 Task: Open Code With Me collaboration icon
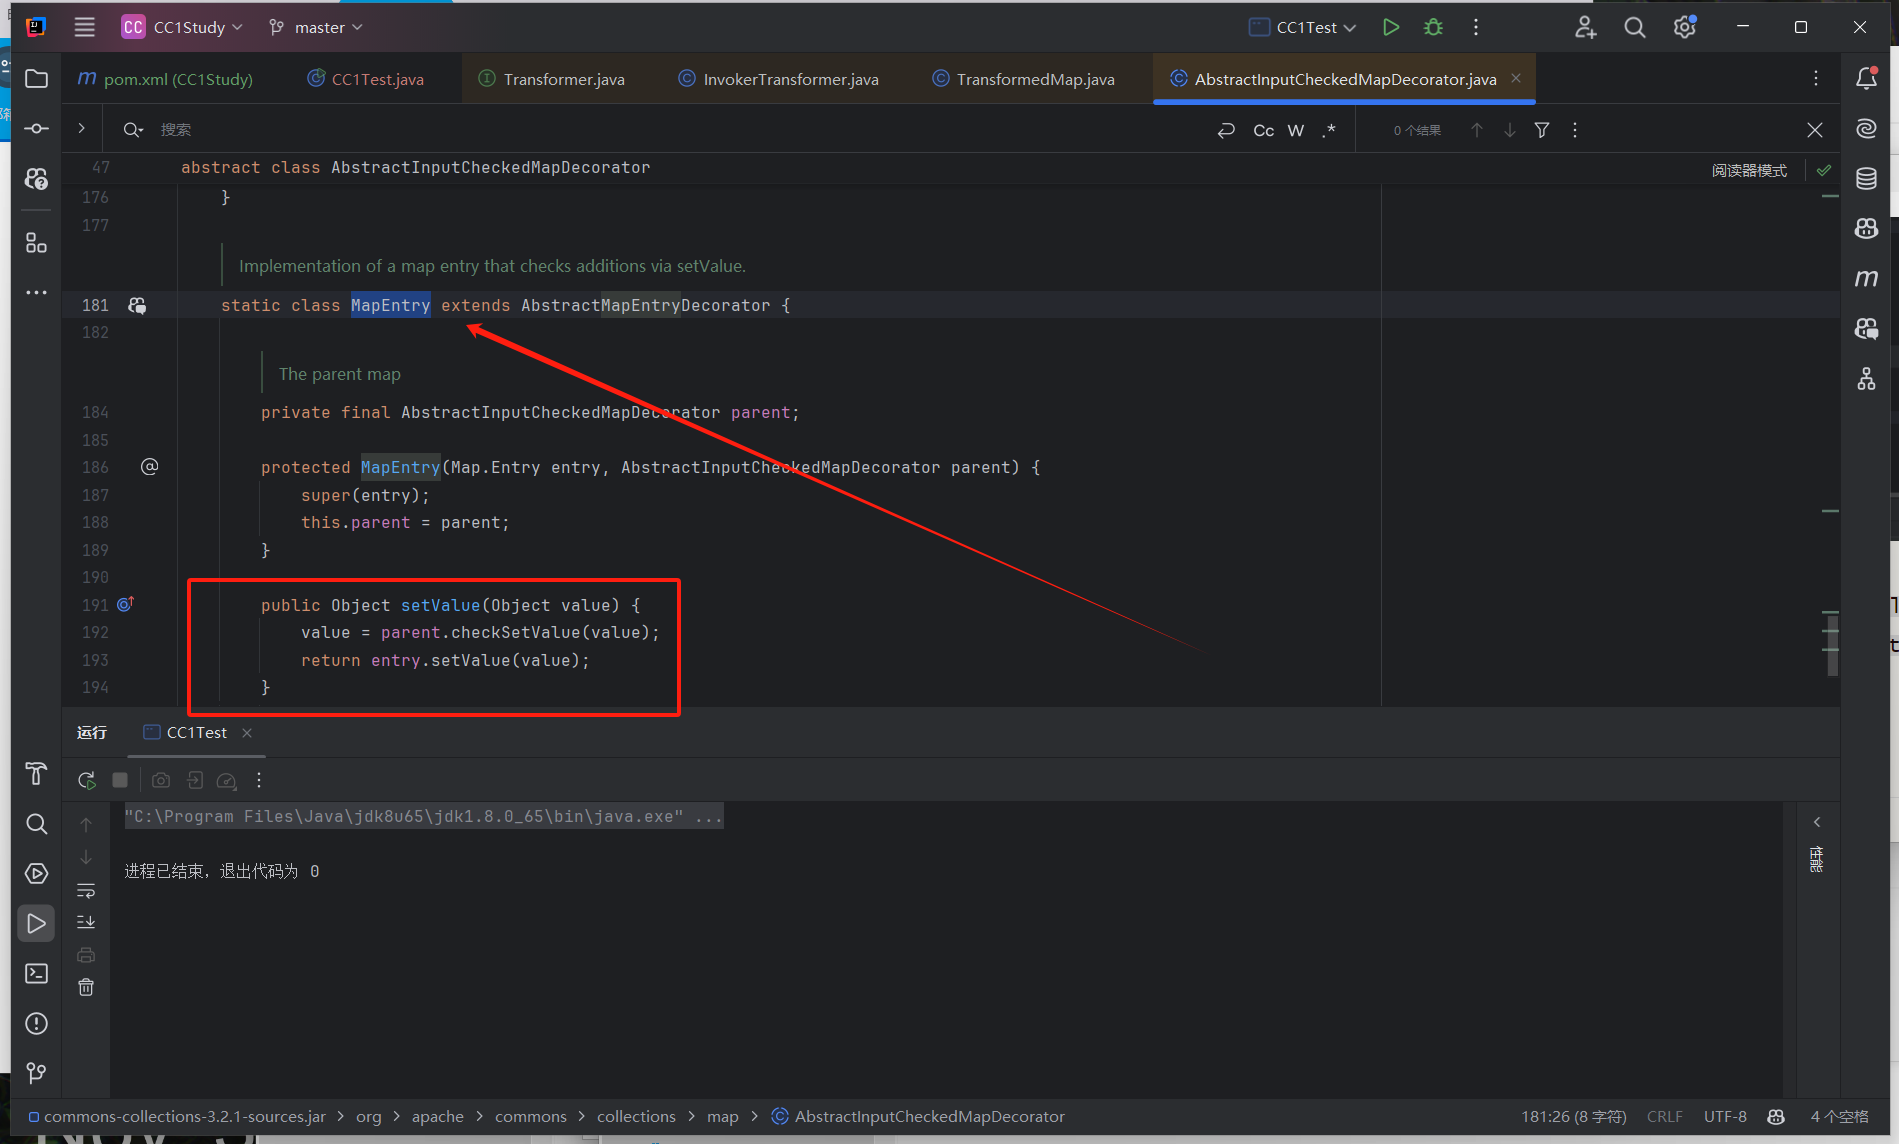[1585, 27]
